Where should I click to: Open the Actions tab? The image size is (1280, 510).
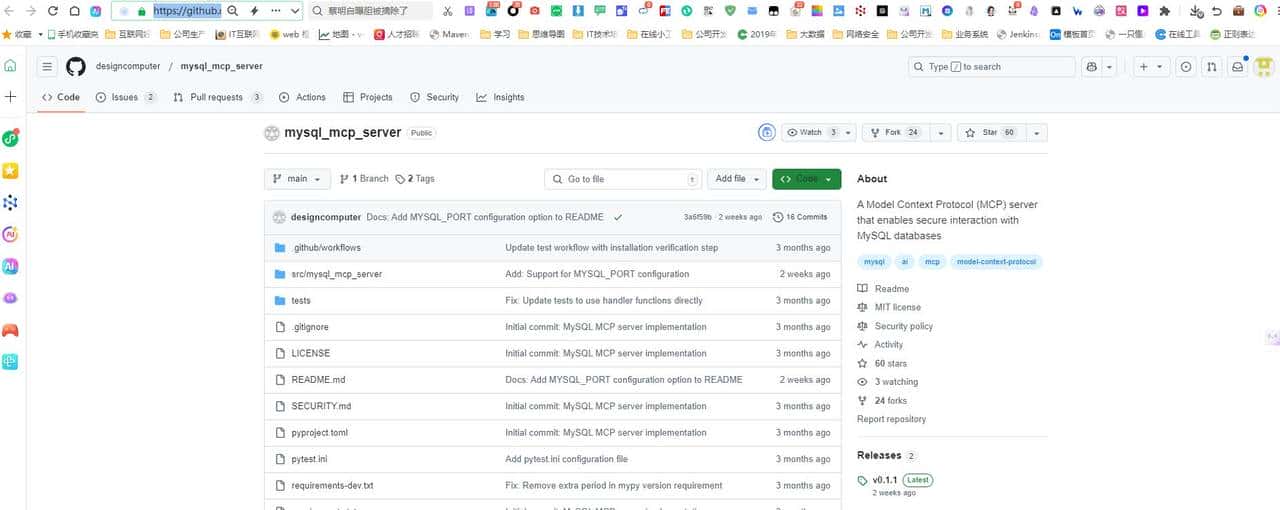(302, 97)
